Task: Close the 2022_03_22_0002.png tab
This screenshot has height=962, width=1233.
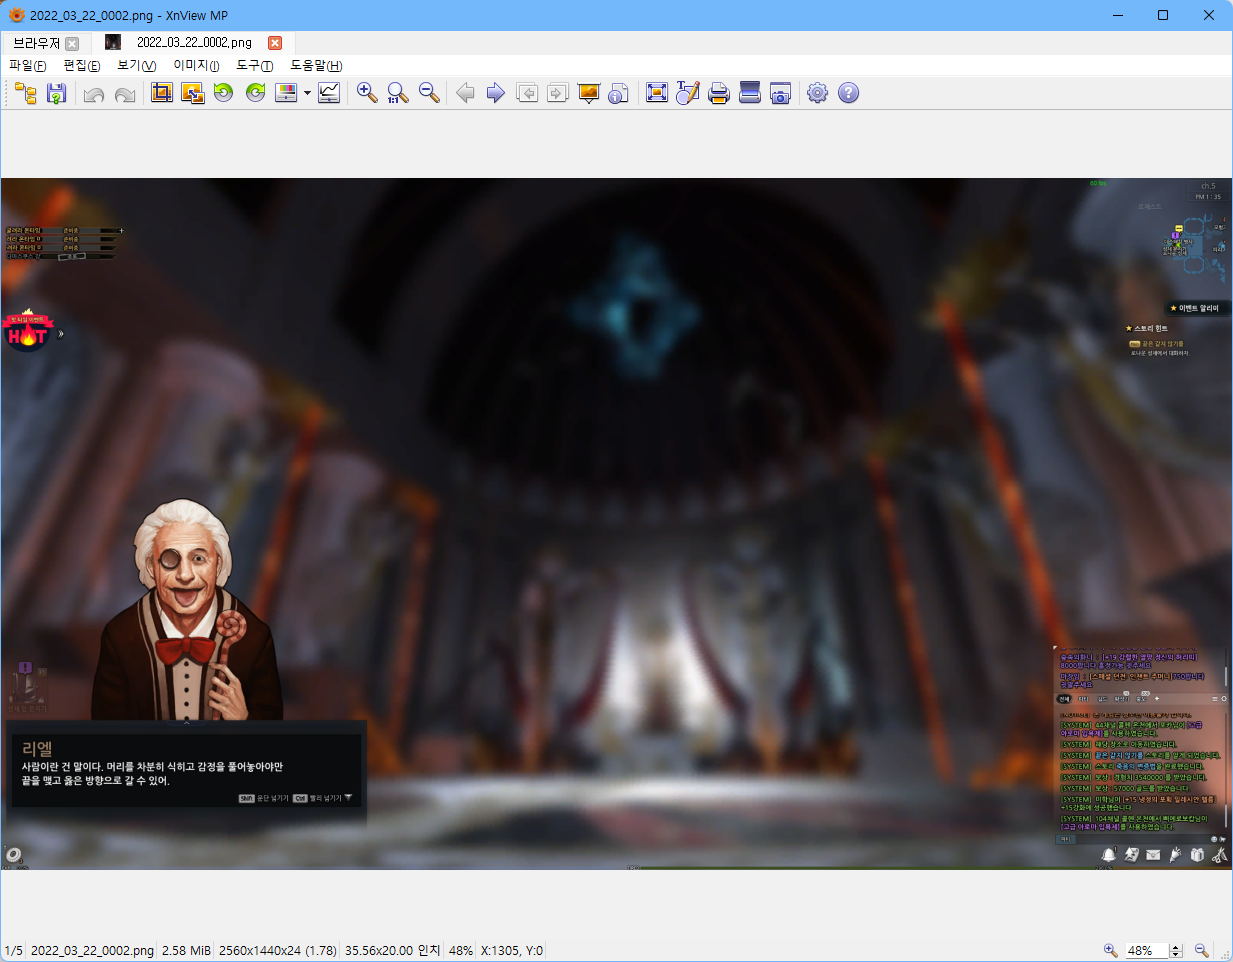Action: pyautogui.click(x=275, y=43)
